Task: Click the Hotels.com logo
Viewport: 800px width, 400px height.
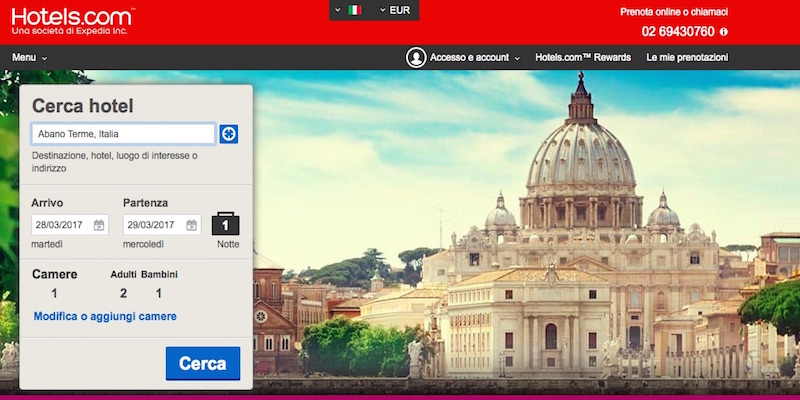Action: (72, 21)
